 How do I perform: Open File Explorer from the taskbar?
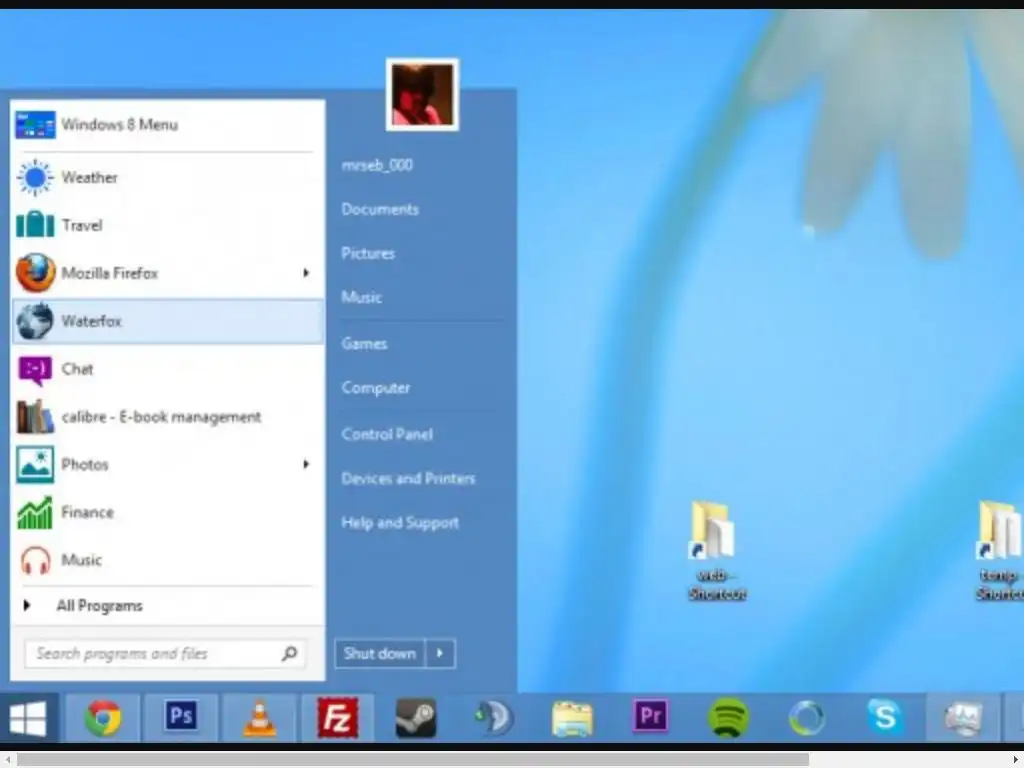[572, 718]
